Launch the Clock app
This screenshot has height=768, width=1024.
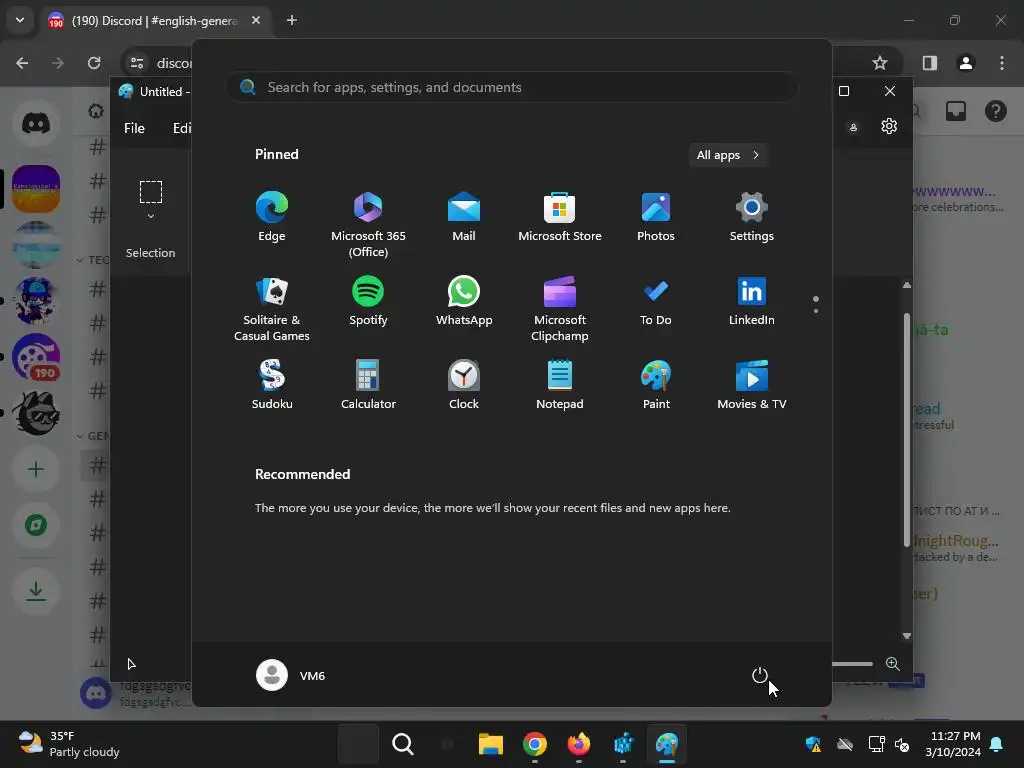(464, 385)
